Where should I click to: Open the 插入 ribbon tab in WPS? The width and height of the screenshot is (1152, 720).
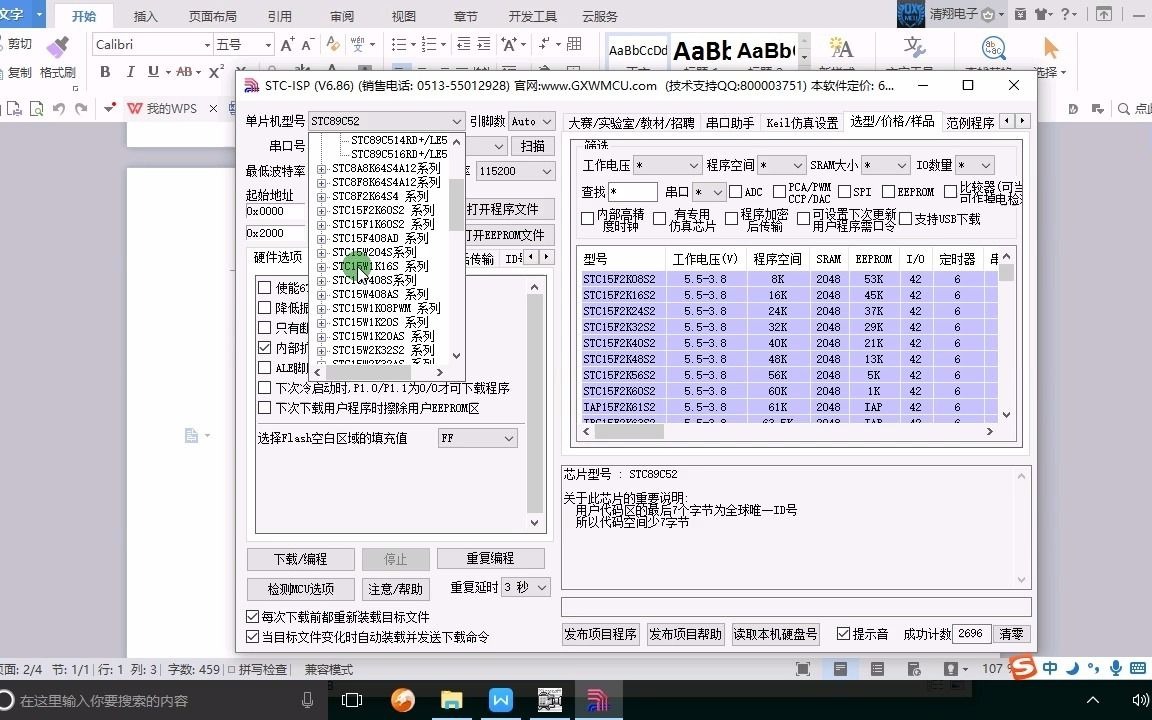[x=145, y=16]
